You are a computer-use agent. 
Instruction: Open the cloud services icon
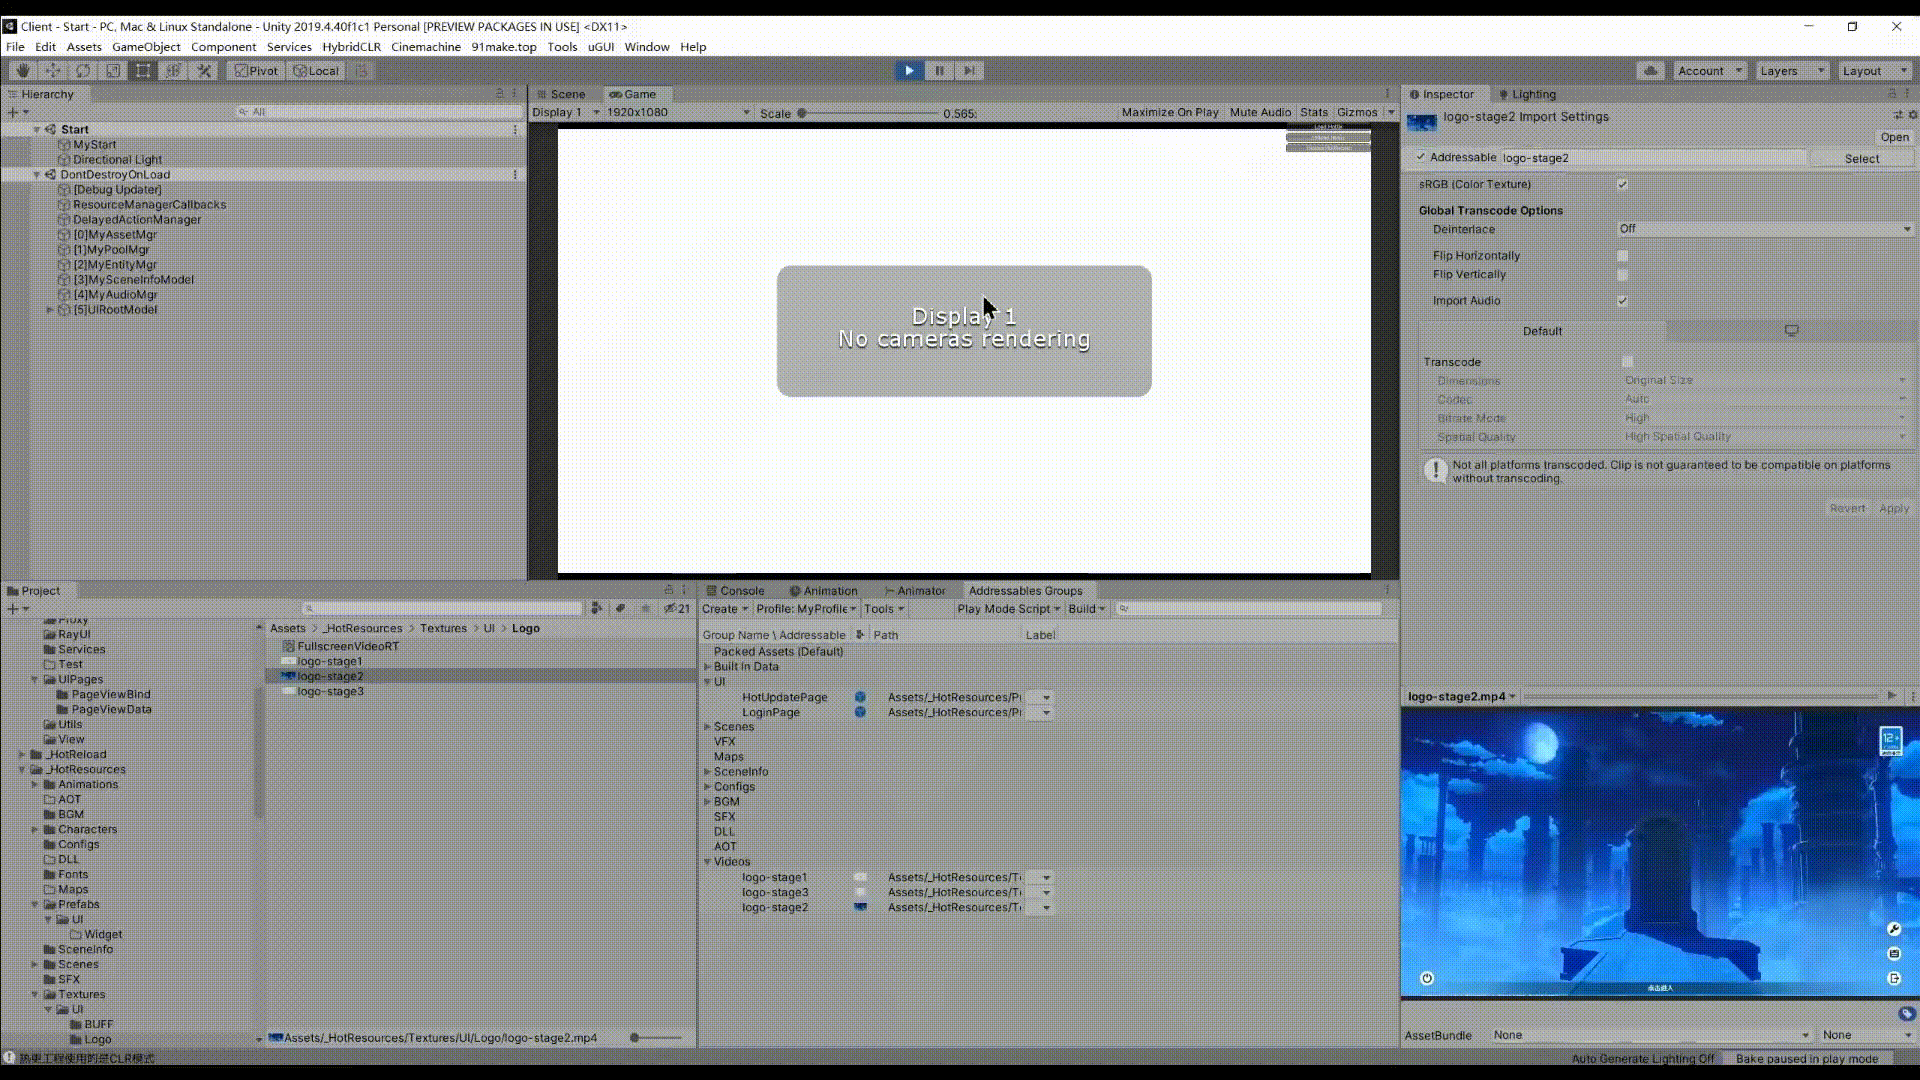pos(1650,71)
